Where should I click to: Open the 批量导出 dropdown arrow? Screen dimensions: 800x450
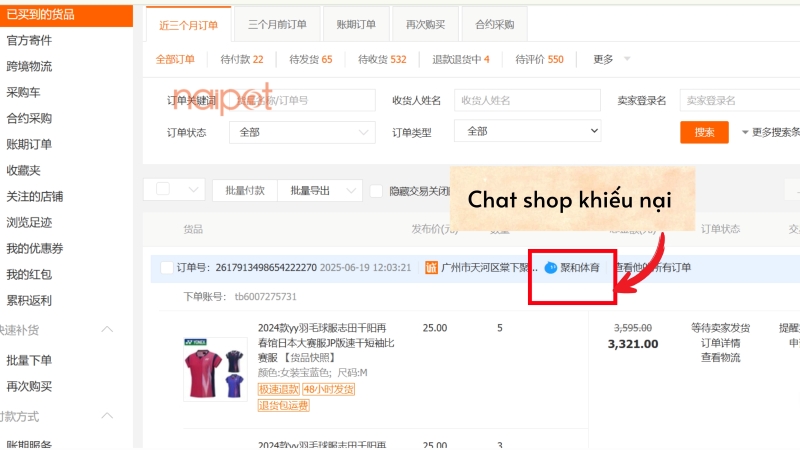[x=351, y=191]
